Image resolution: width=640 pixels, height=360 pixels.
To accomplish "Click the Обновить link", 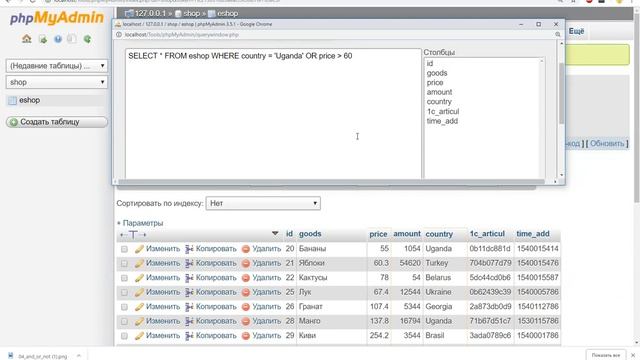I will tap(607, 143).
